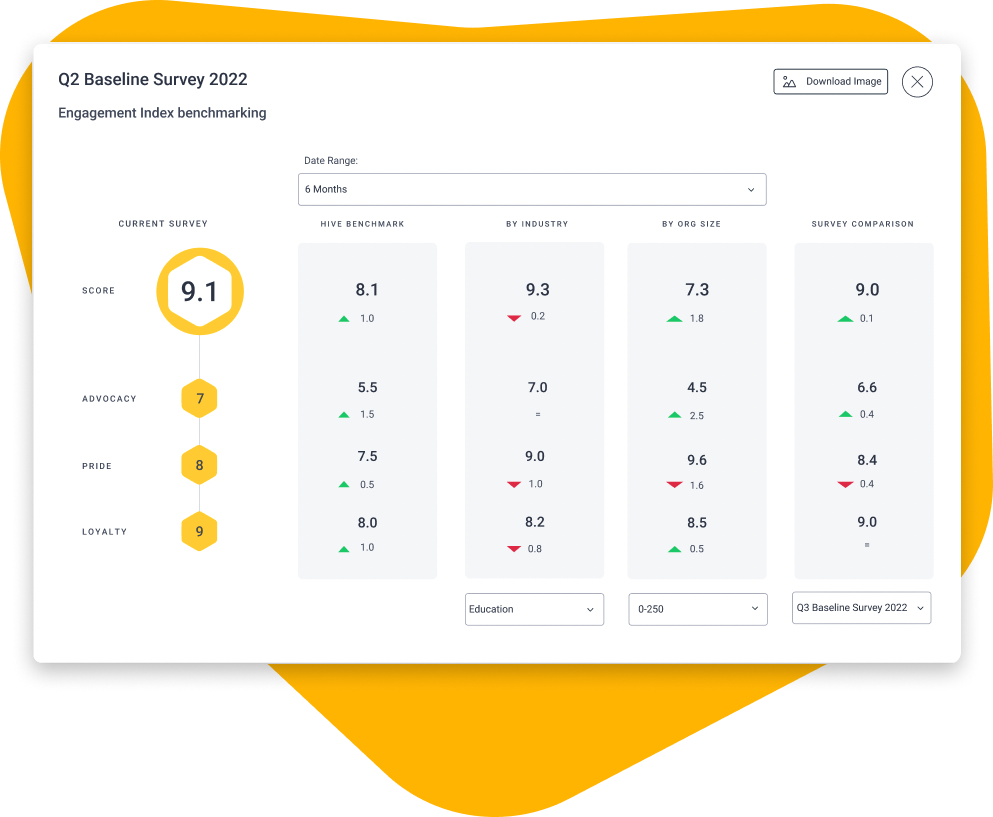Image resolution: width=993 pixels, height=817 pixels.
Task: Click the BY INDUSTRY column header
Action: tap(537, 224)
